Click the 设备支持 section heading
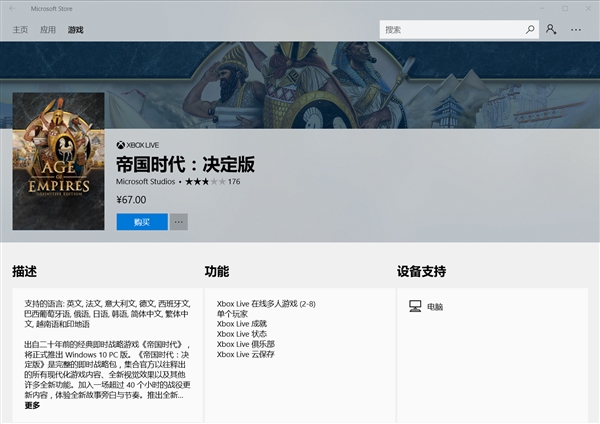600x424 pixels. point(421,271)
